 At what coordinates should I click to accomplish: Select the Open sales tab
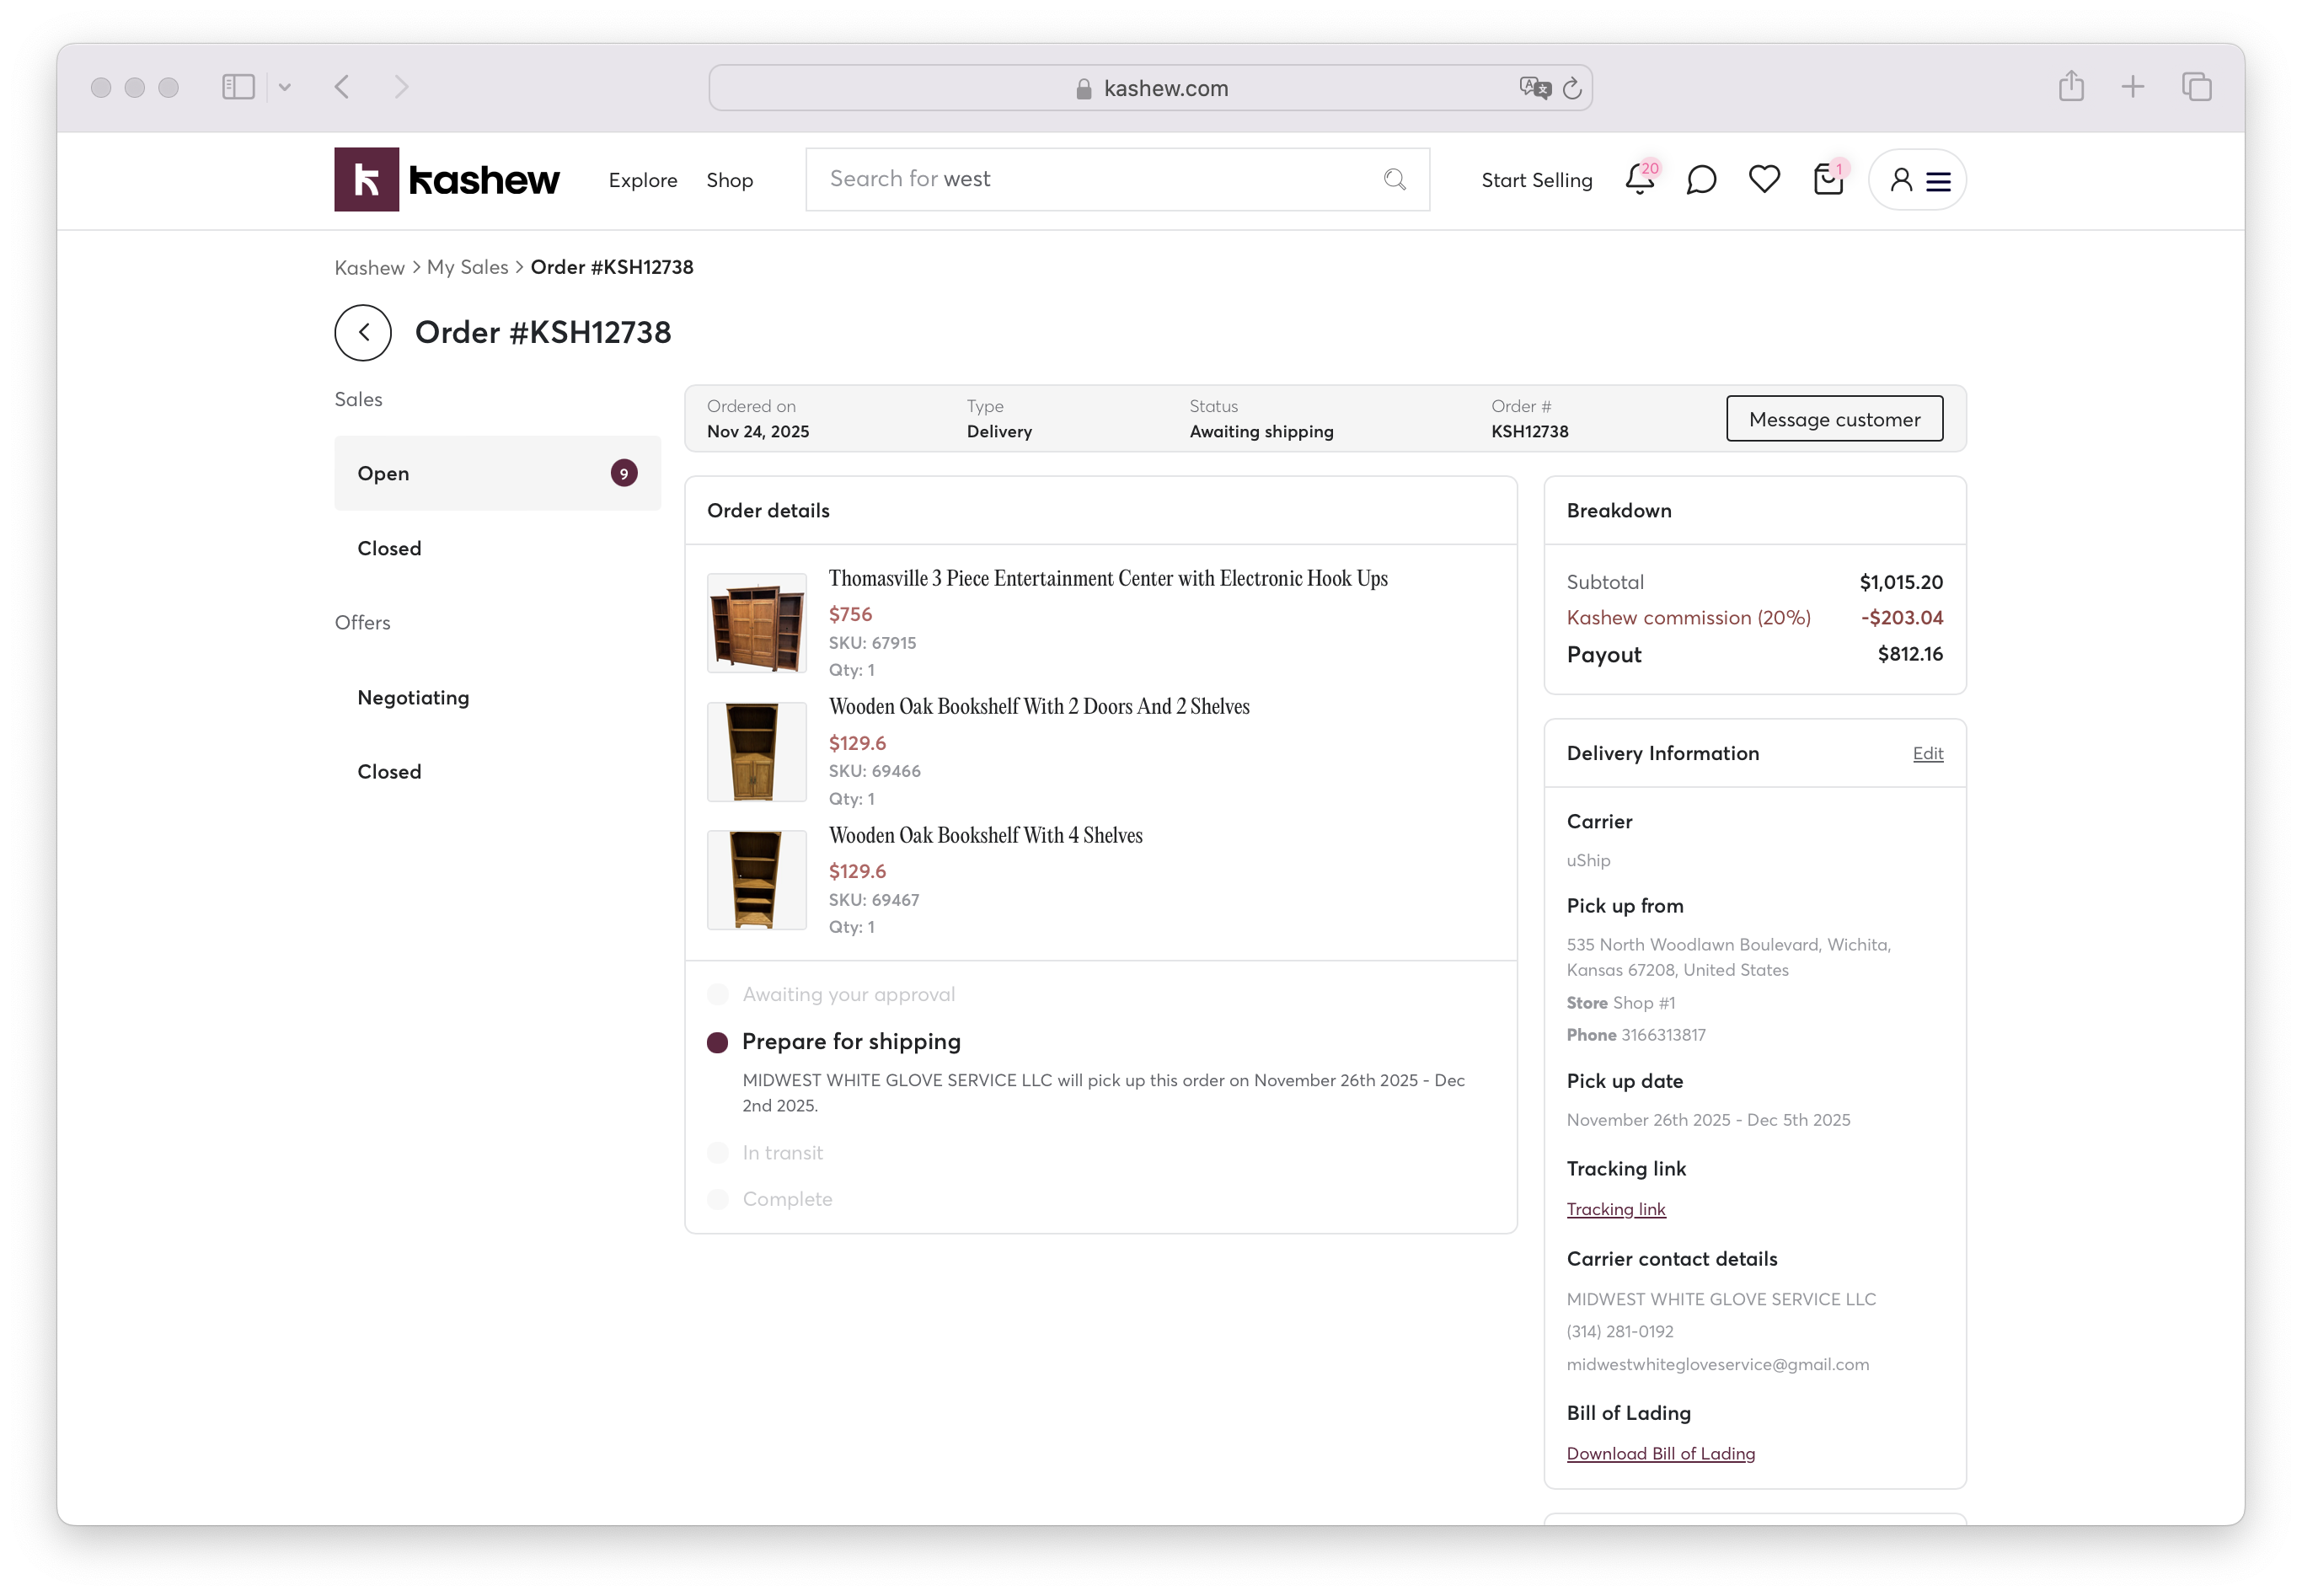tap(497, 473)
